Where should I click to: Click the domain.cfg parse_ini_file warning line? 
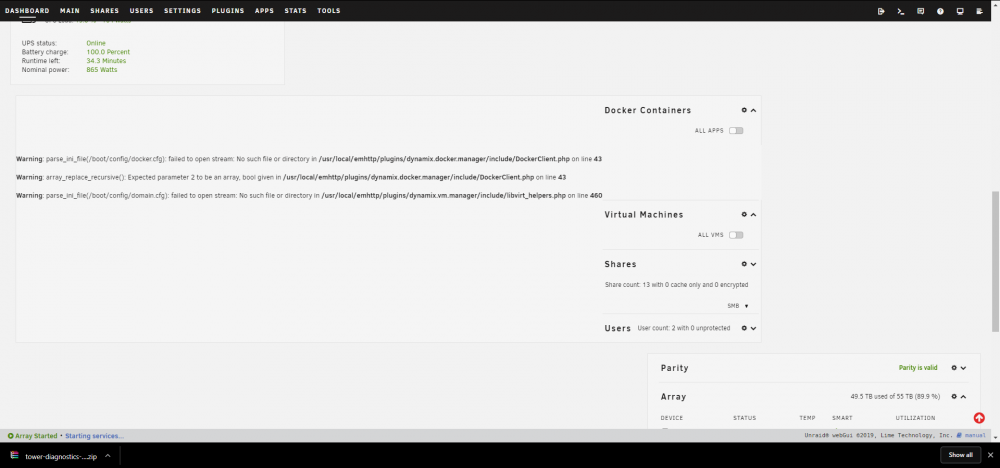pos(309,196)
